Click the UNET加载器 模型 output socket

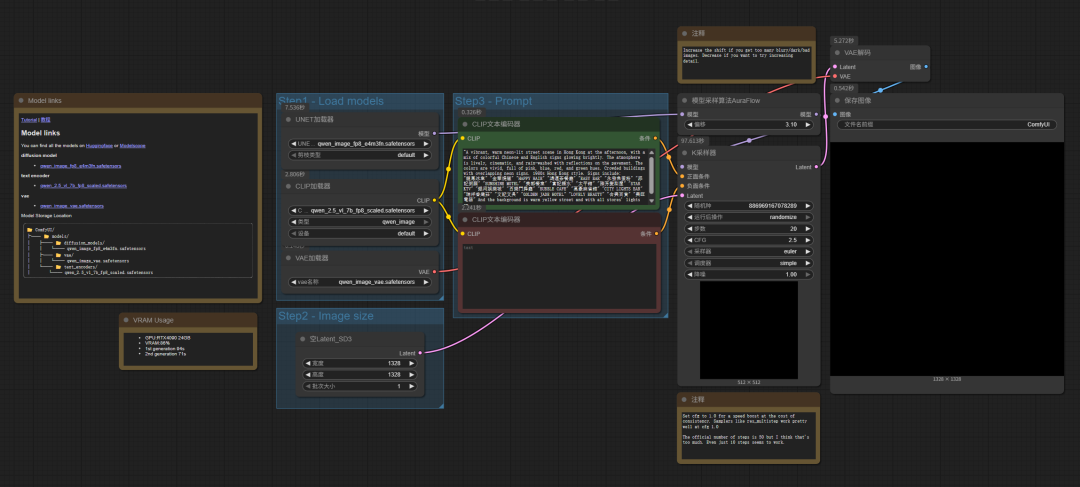434,133
